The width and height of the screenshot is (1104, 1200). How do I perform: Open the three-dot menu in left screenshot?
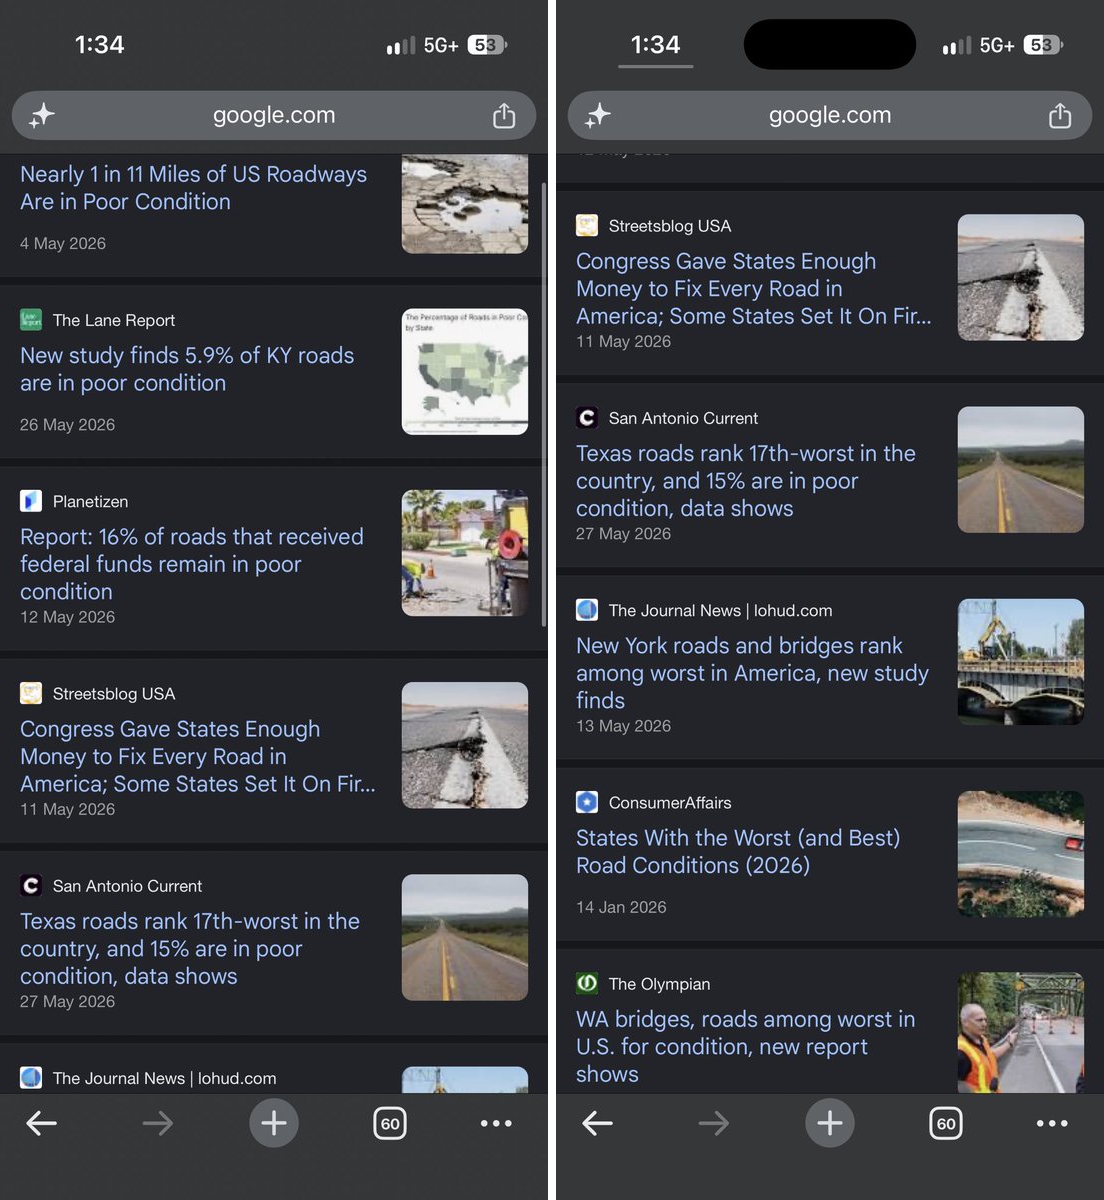click(x=496, y=1123)
